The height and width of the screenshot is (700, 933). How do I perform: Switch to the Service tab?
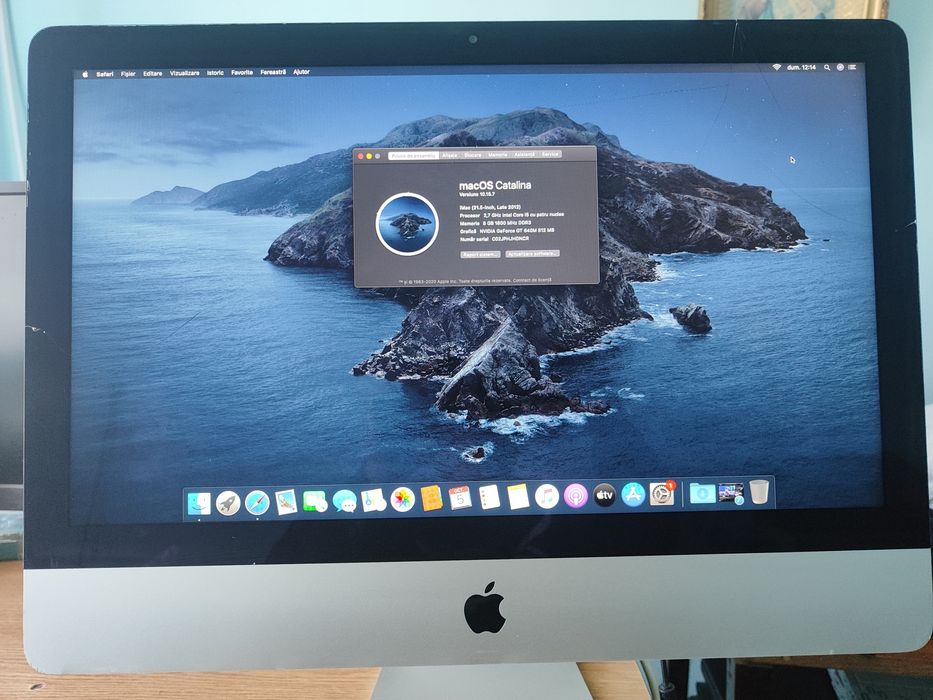click(x=550, y=154)
